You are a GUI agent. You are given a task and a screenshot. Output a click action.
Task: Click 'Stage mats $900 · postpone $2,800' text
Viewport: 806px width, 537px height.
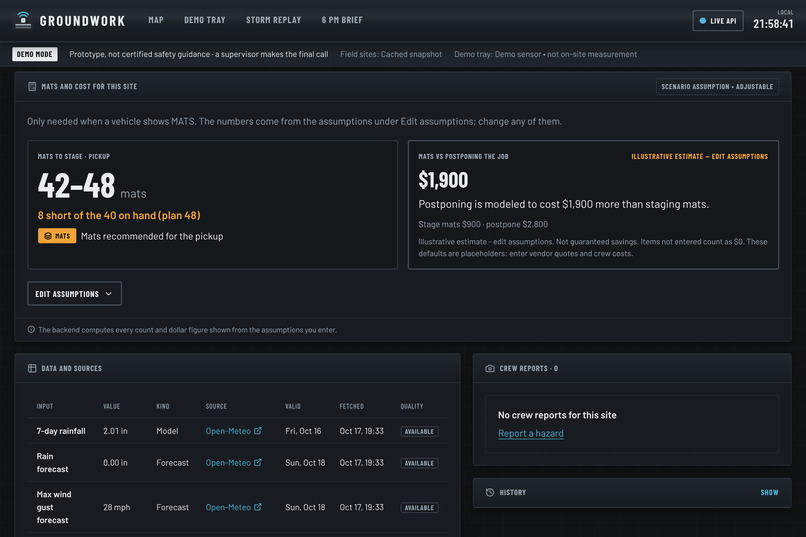[x=483, y=224]
